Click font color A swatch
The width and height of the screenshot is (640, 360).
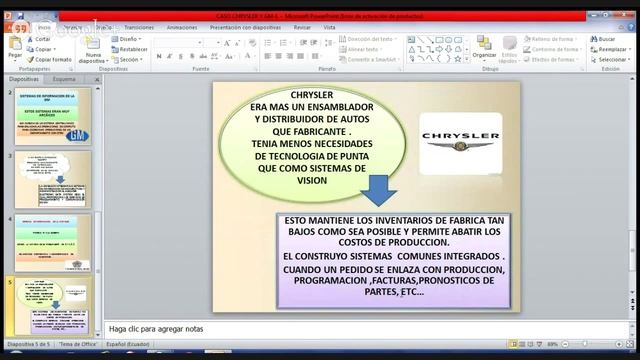[247, 56]
